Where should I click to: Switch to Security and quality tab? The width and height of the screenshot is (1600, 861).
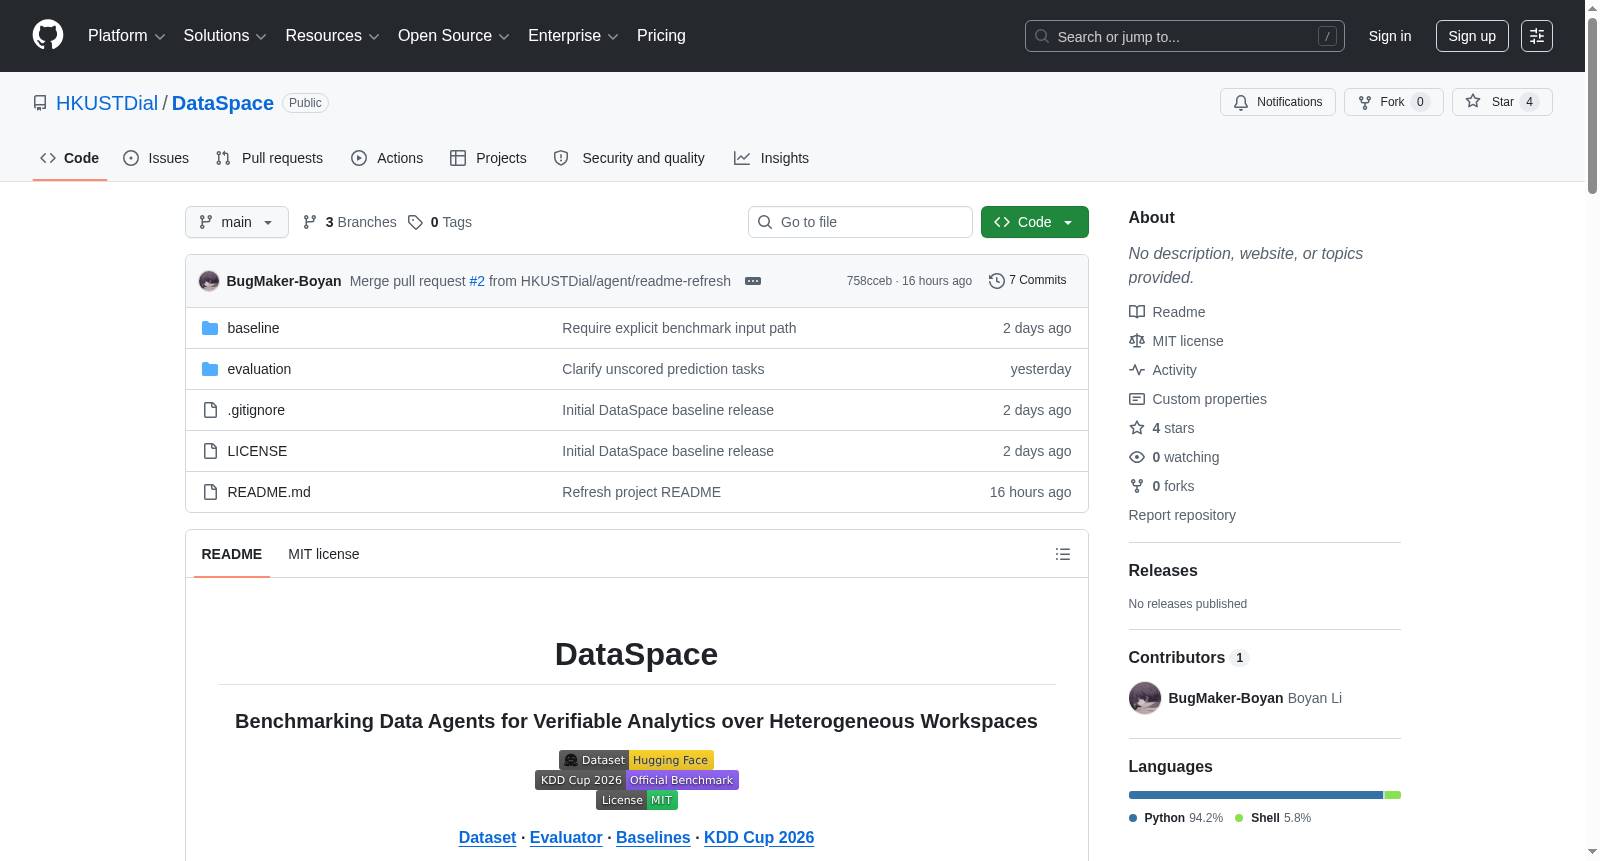pyautogui.click(x=629, y=158)
